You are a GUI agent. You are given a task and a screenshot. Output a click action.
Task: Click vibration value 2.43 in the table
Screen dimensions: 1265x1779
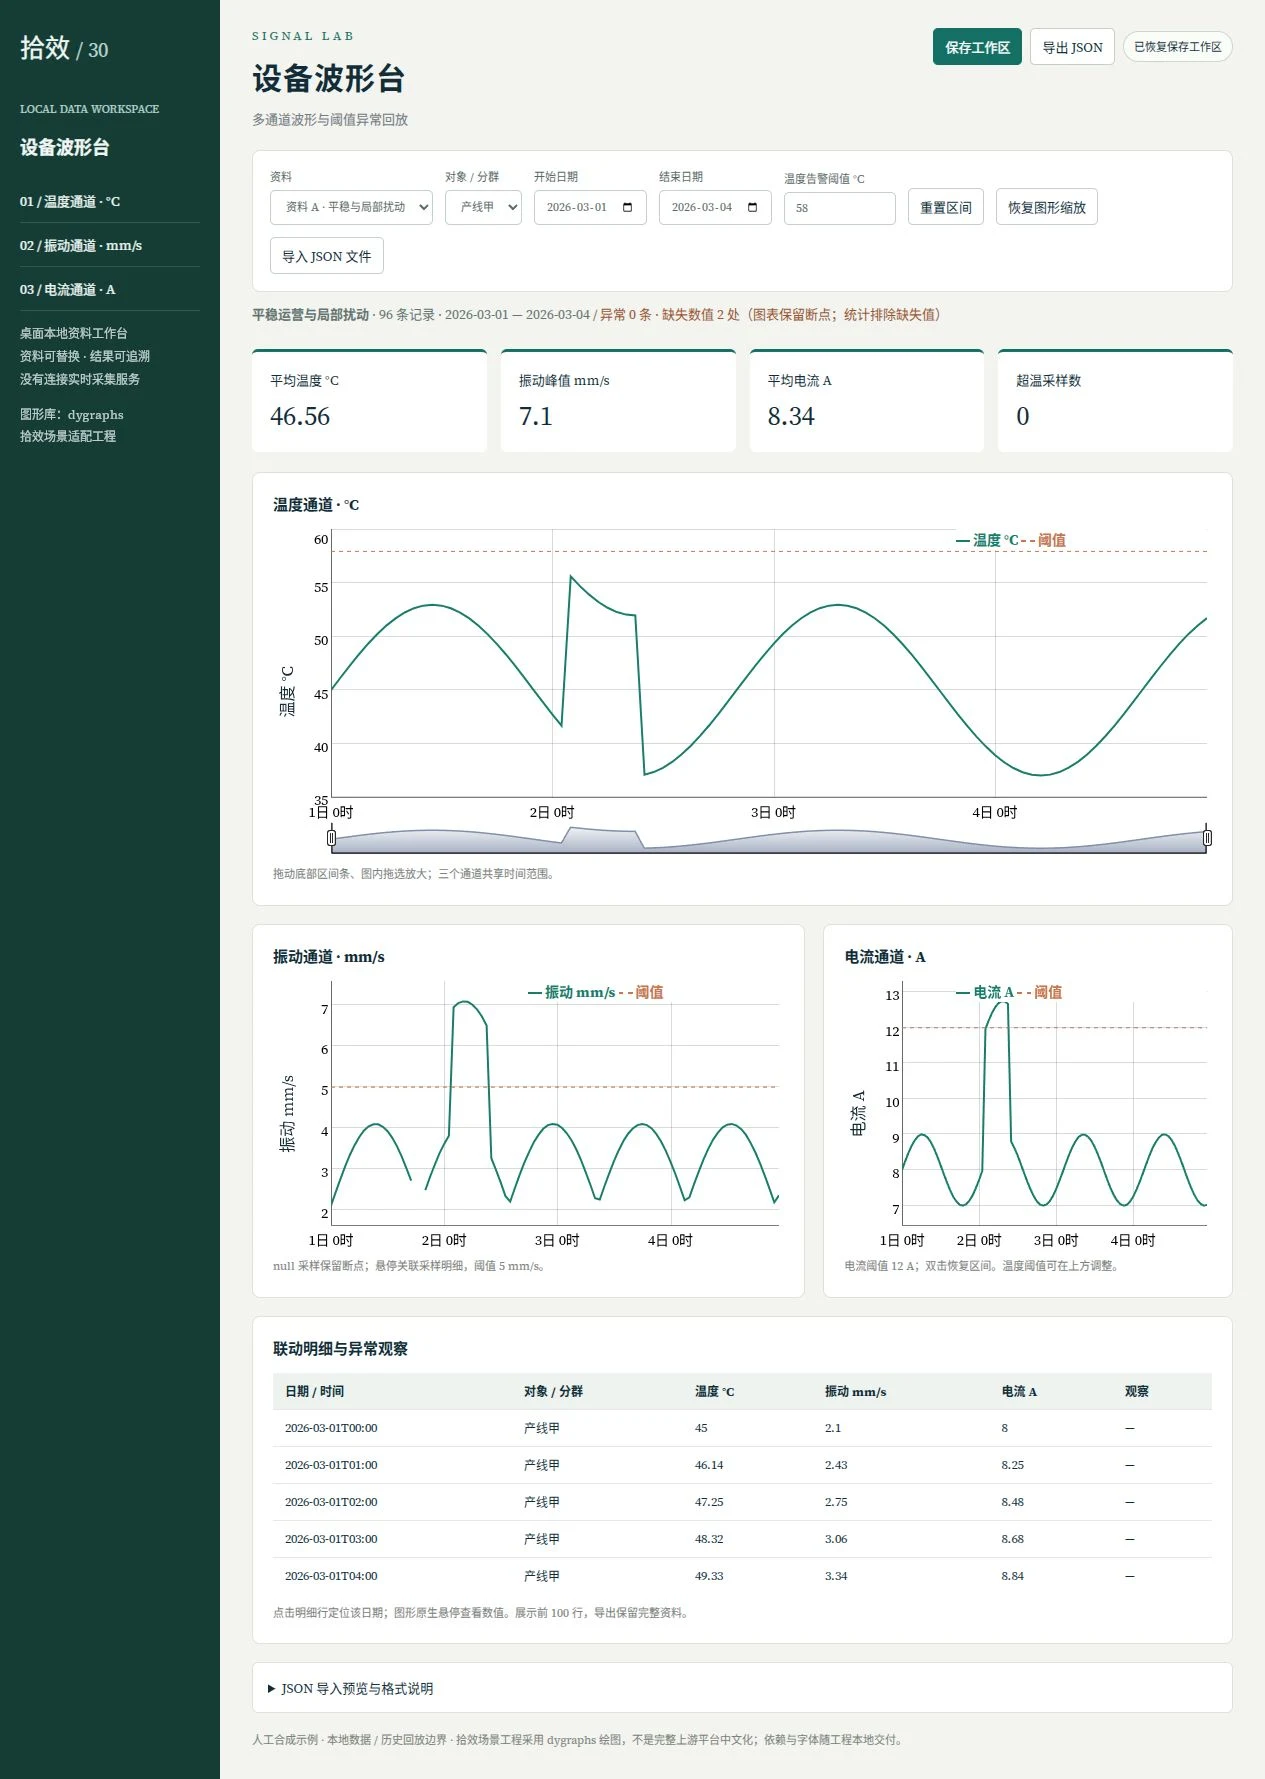pyautogui.click(x=836, y=1465)
